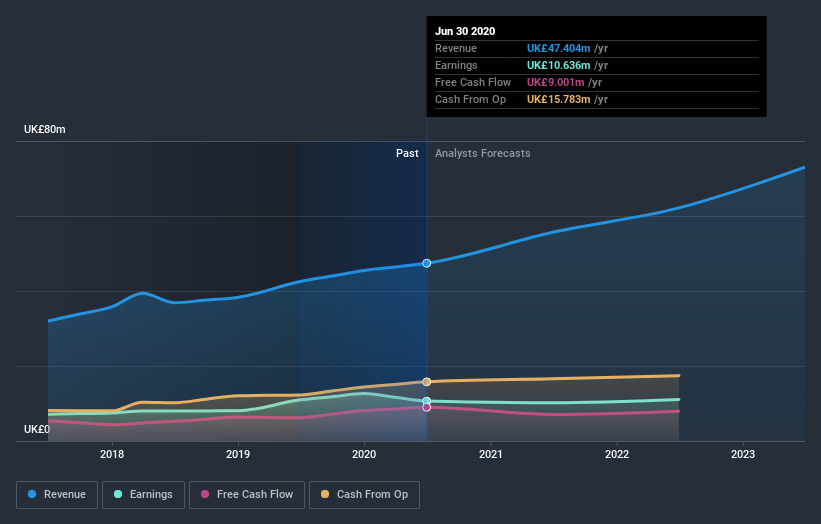Click the Free Cash Flow row label in tooltip
Screen dimensions: 821x524
473,82
